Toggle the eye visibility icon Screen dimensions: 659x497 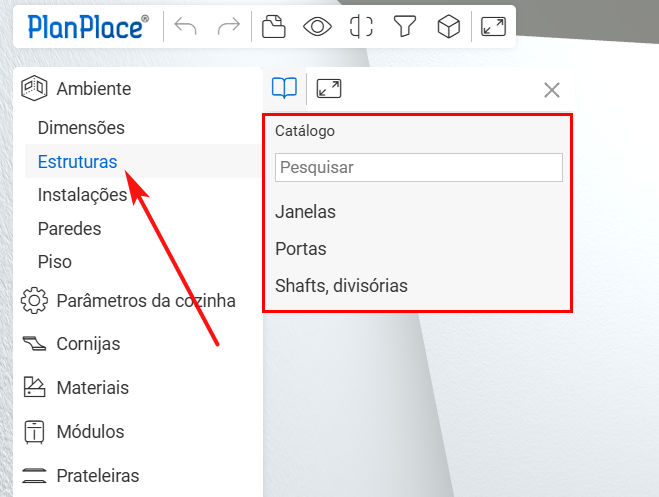tap(317, 27)
